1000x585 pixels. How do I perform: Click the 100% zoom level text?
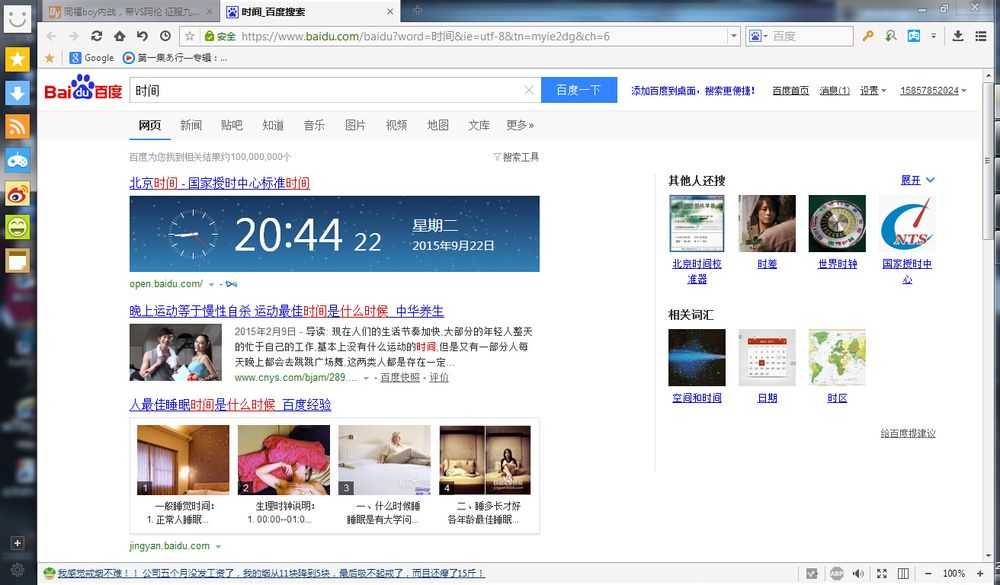(x=953, y=574)
